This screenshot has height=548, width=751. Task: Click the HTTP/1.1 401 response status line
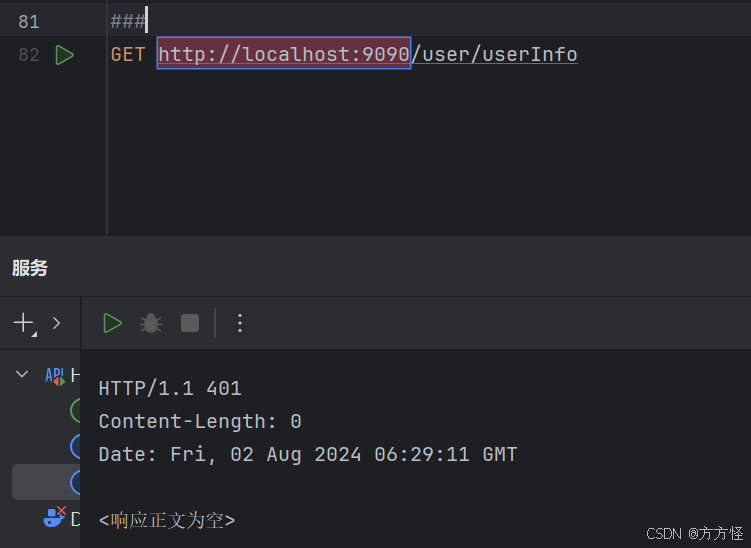(x=170, y=388)
